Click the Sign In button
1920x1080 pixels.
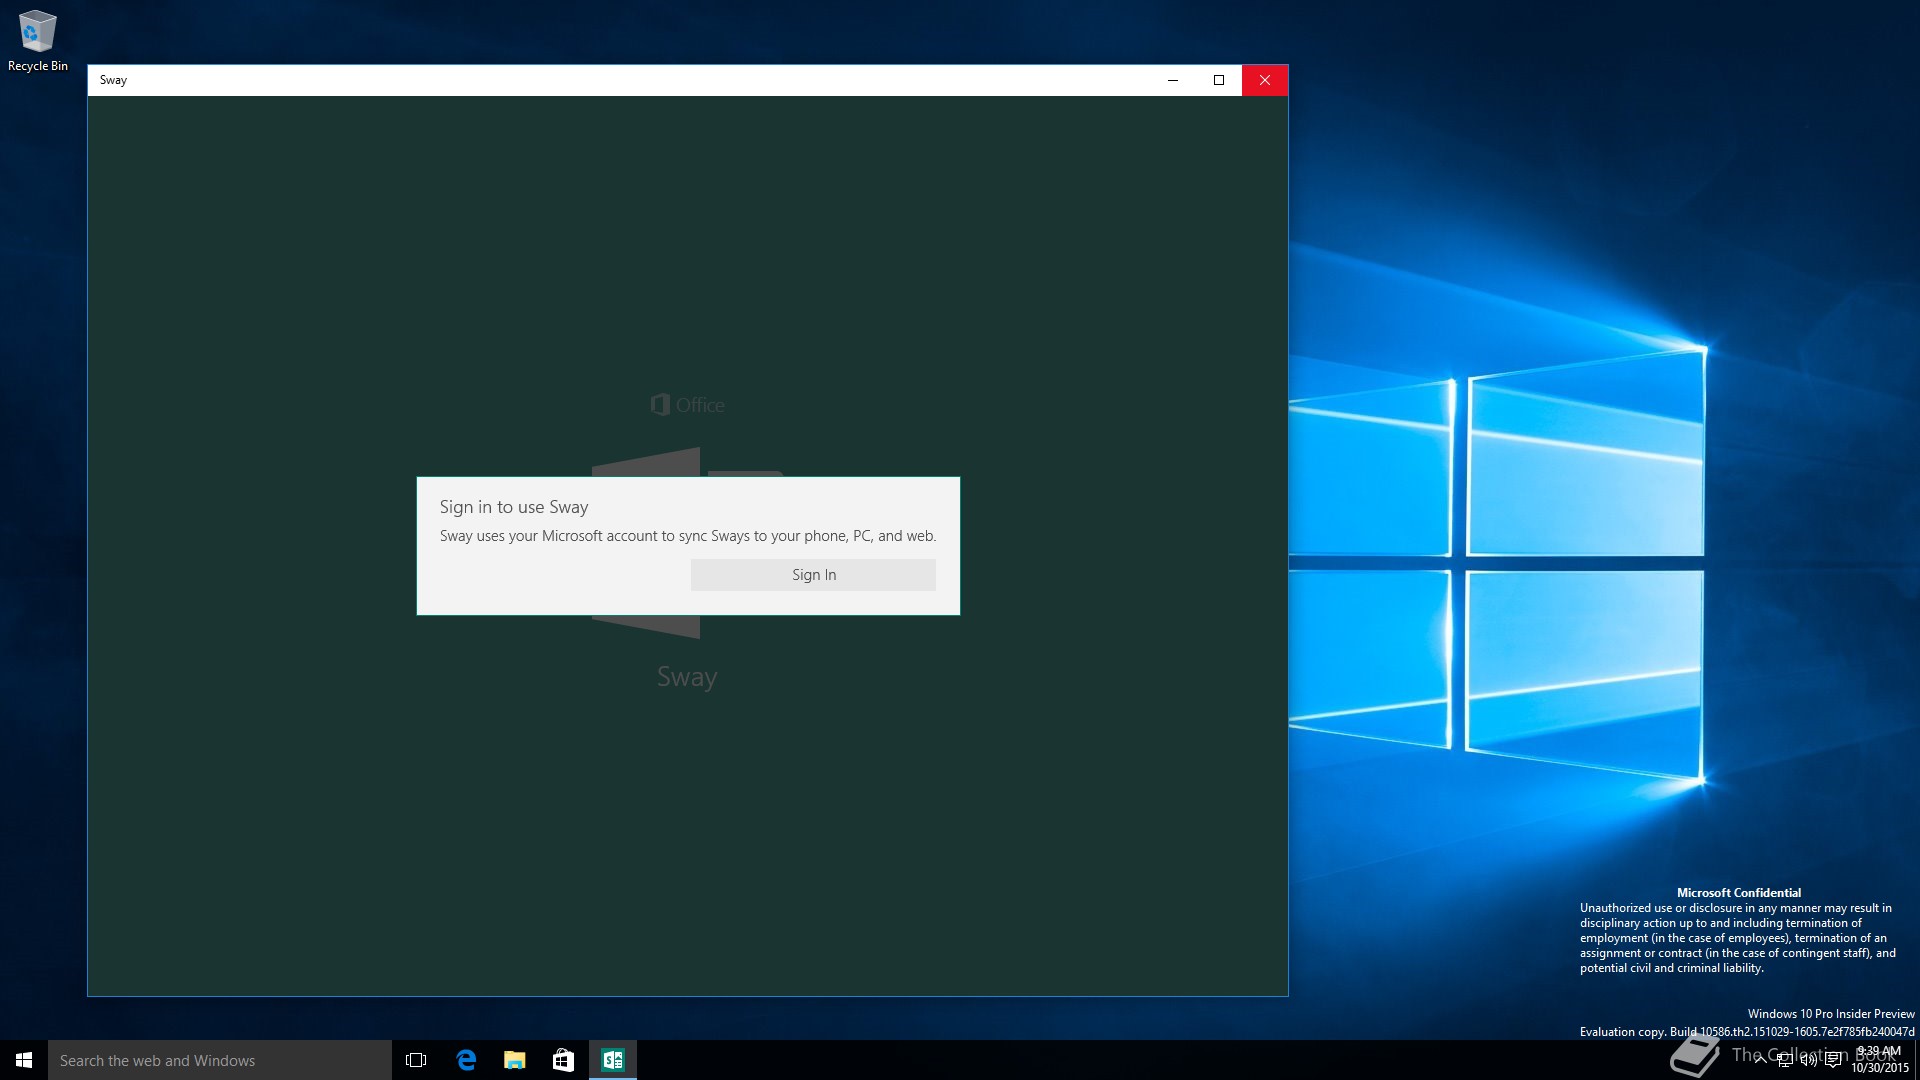[x=813, y=575]
